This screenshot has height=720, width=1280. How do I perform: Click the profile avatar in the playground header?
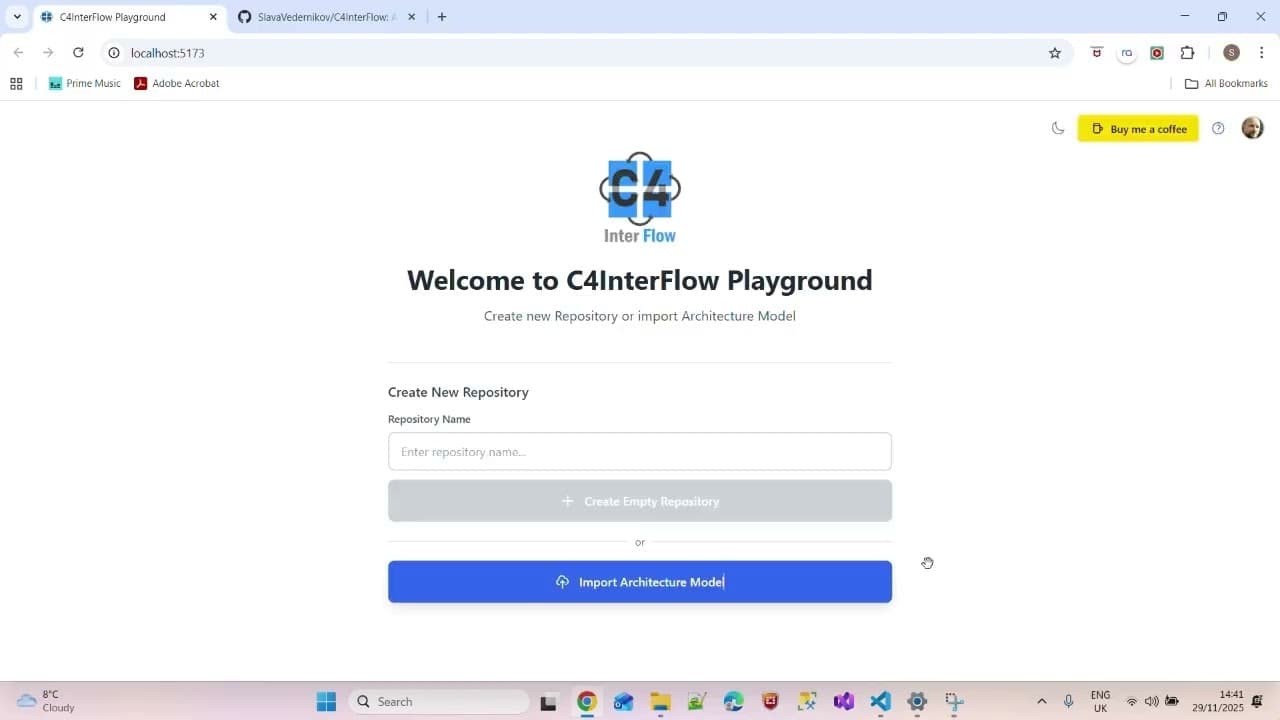pos(1252,128)
